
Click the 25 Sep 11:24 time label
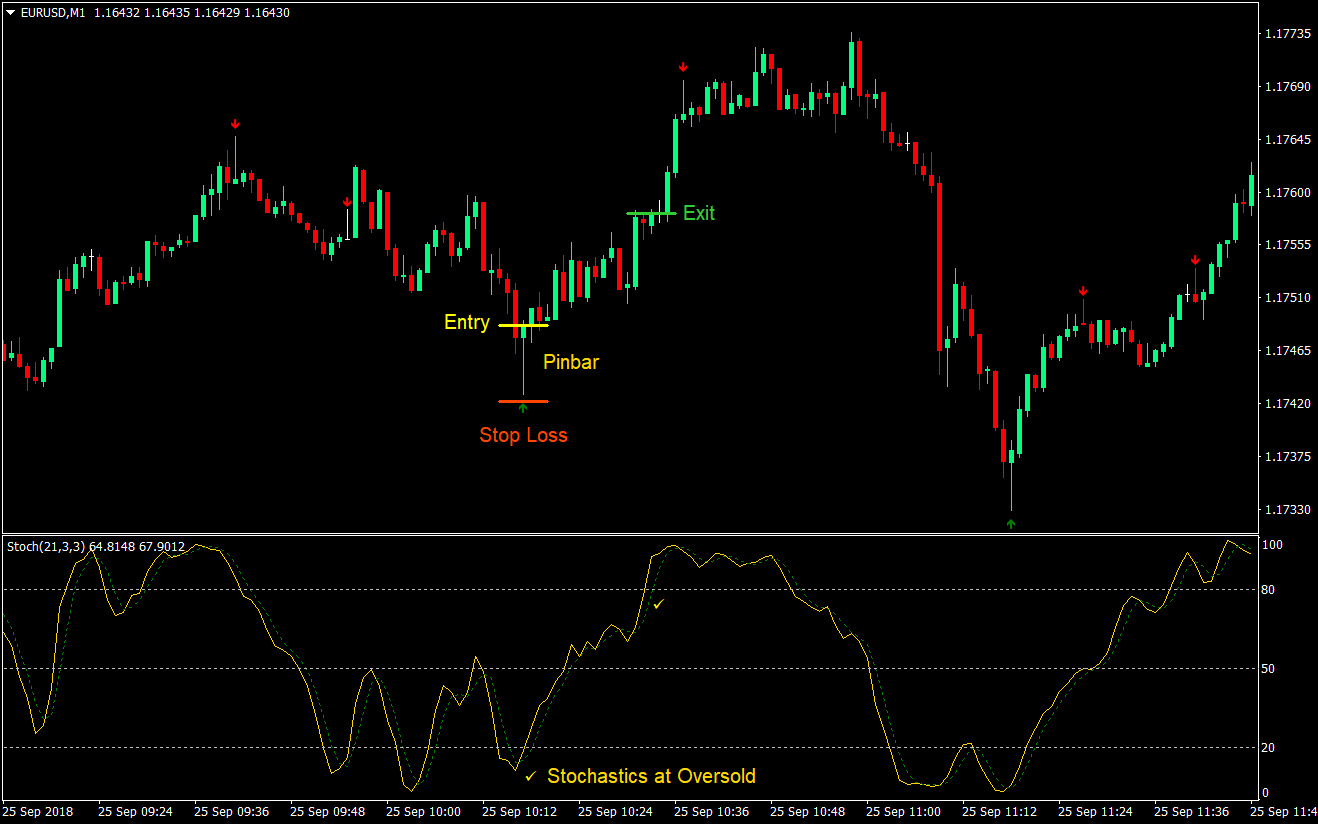coord(1096,812)
